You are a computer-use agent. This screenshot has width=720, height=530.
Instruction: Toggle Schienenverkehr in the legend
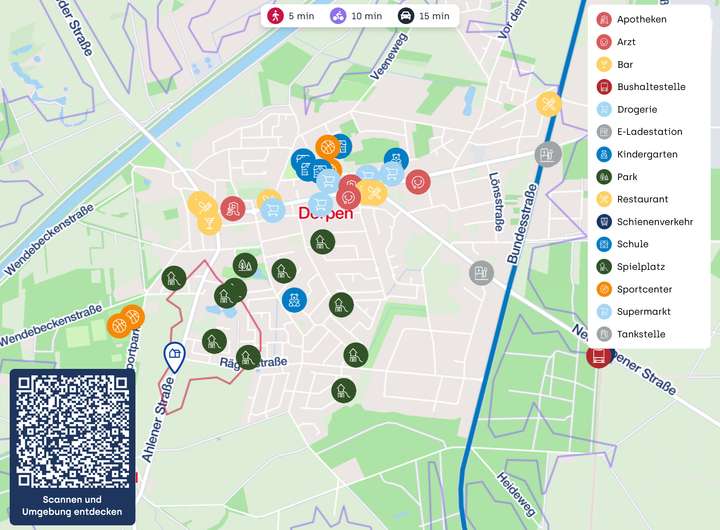tap(654, 221)
